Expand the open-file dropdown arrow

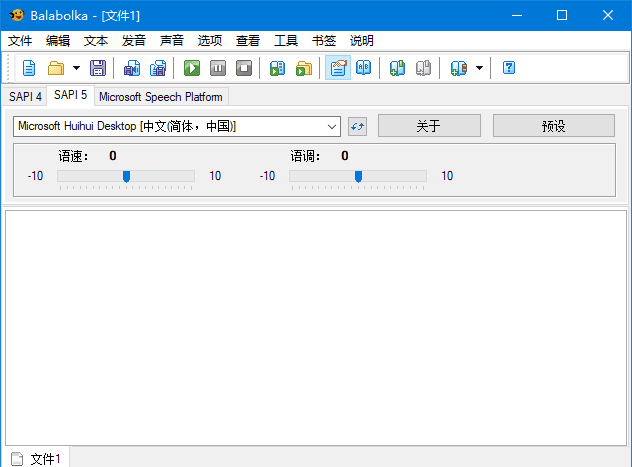(76, 68)
